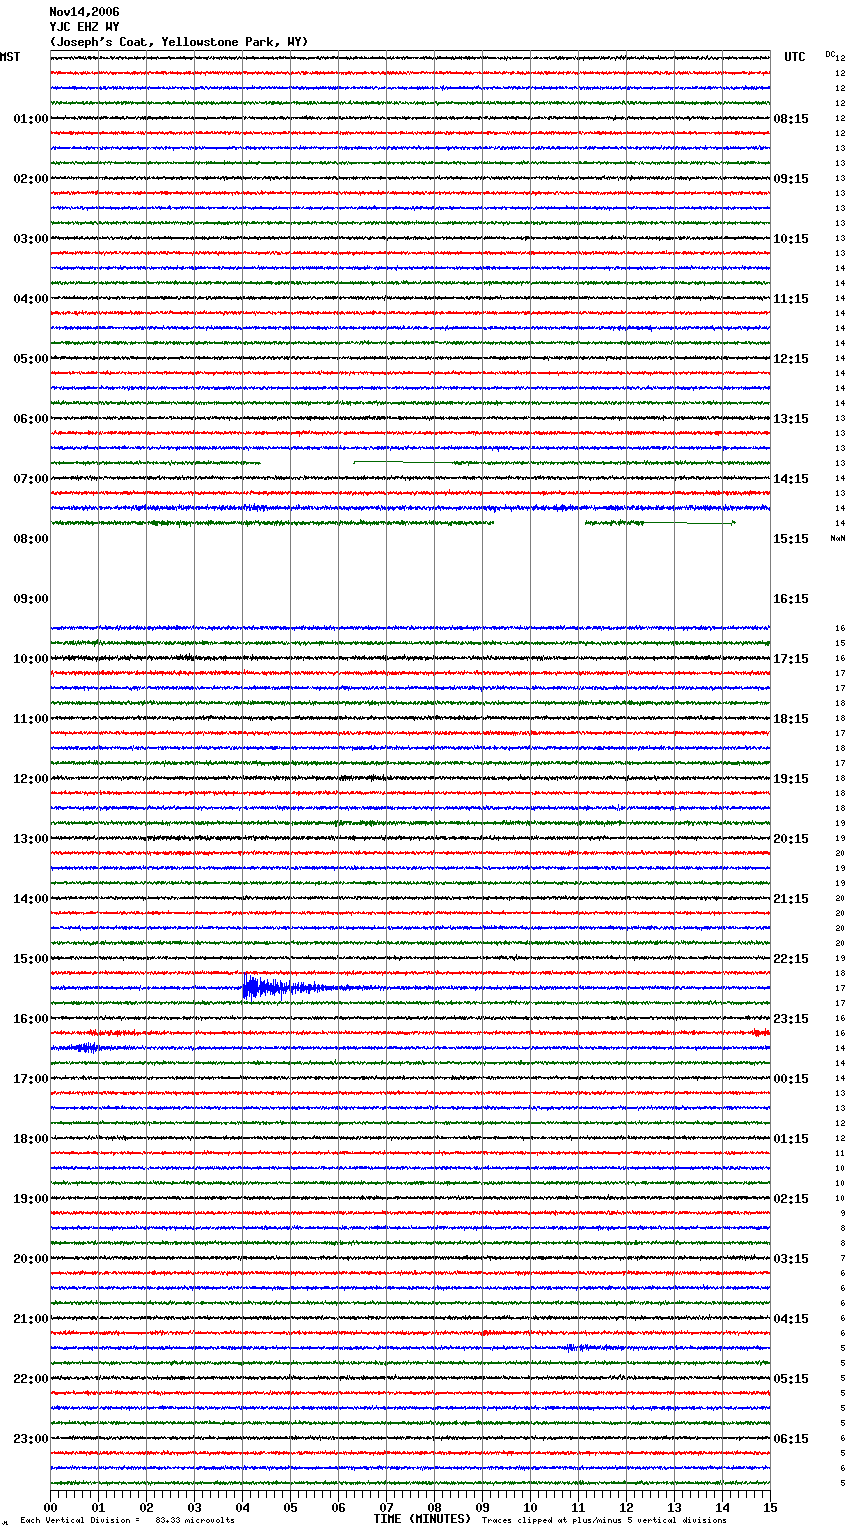Image resolution: width=850 pixels, height=1534 pixels.
Task: Click the 08:15 UTC time label
Action: point(791,119)
